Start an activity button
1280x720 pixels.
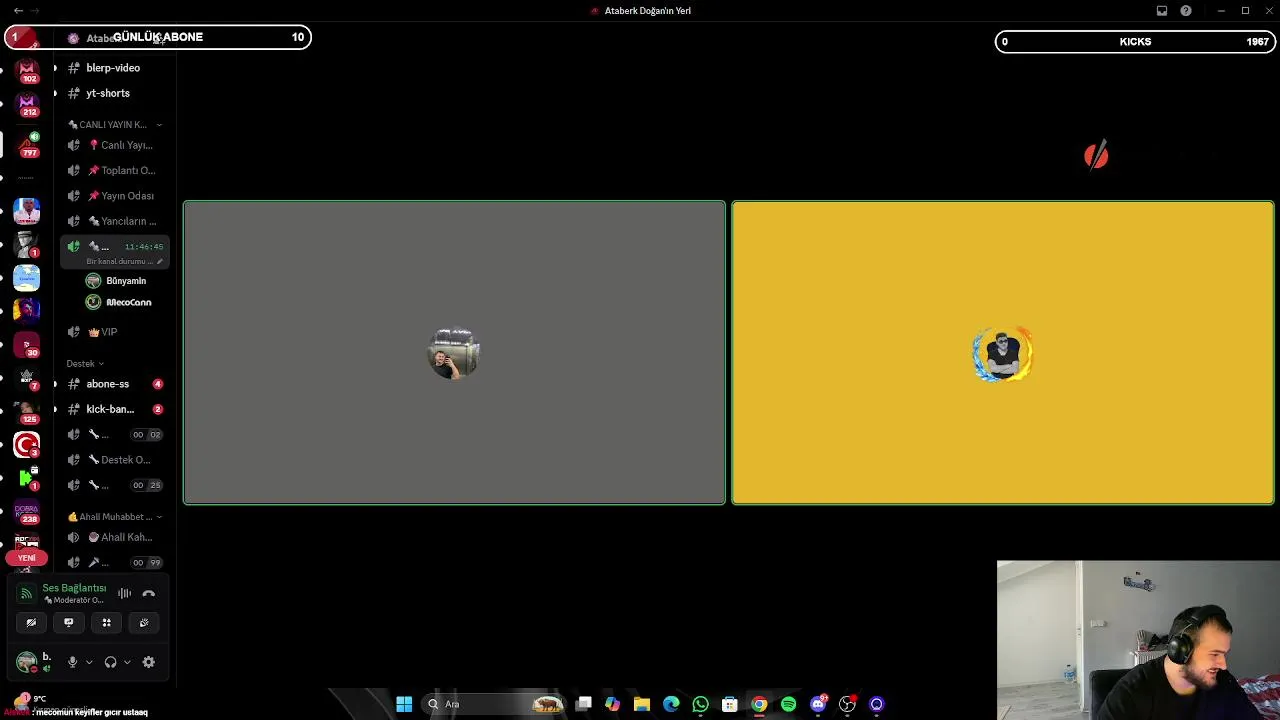point(106,622)
